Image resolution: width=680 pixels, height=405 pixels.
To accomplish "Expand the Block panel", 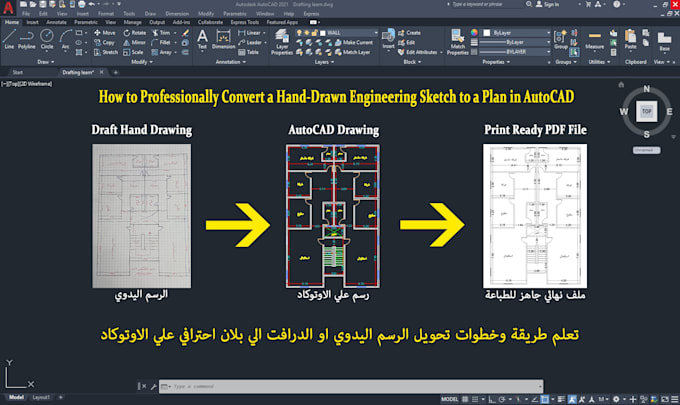I will [x=412, y=62].
